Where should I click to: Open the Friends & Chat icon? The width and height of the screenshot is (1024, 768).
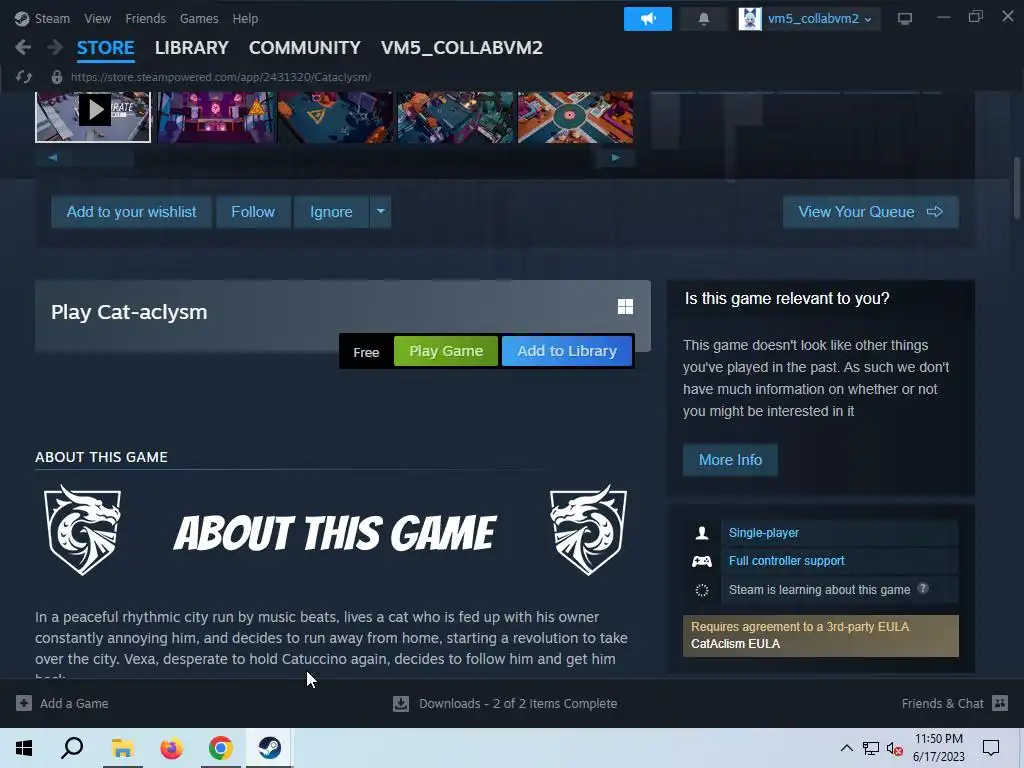tap(1000, 703)
